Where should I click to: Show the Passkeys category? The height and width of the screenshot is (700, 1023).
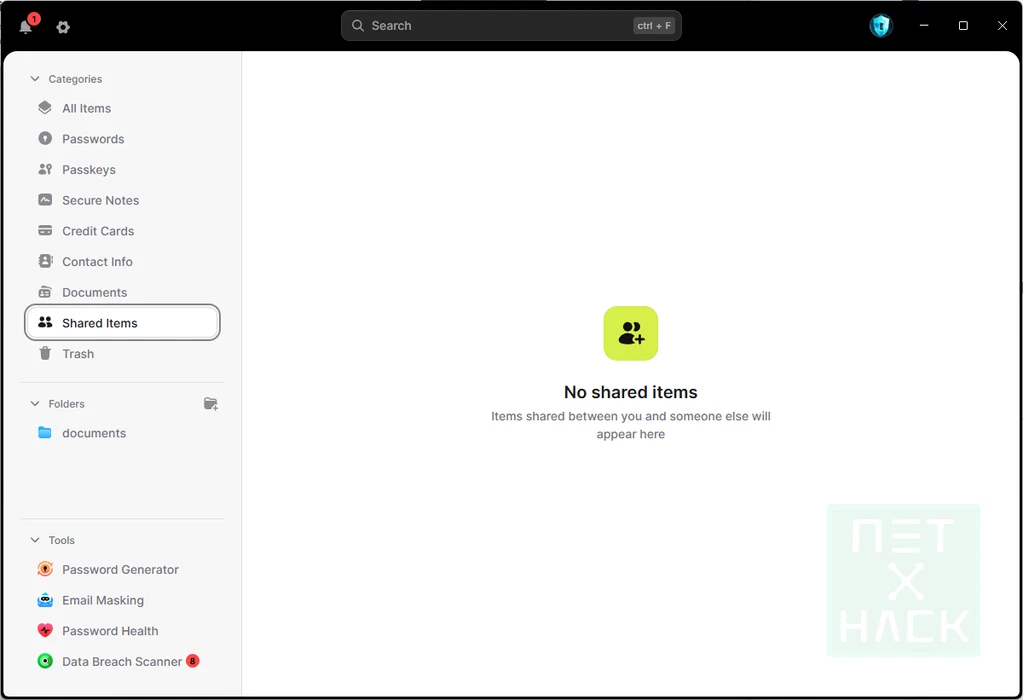(88, 170)
